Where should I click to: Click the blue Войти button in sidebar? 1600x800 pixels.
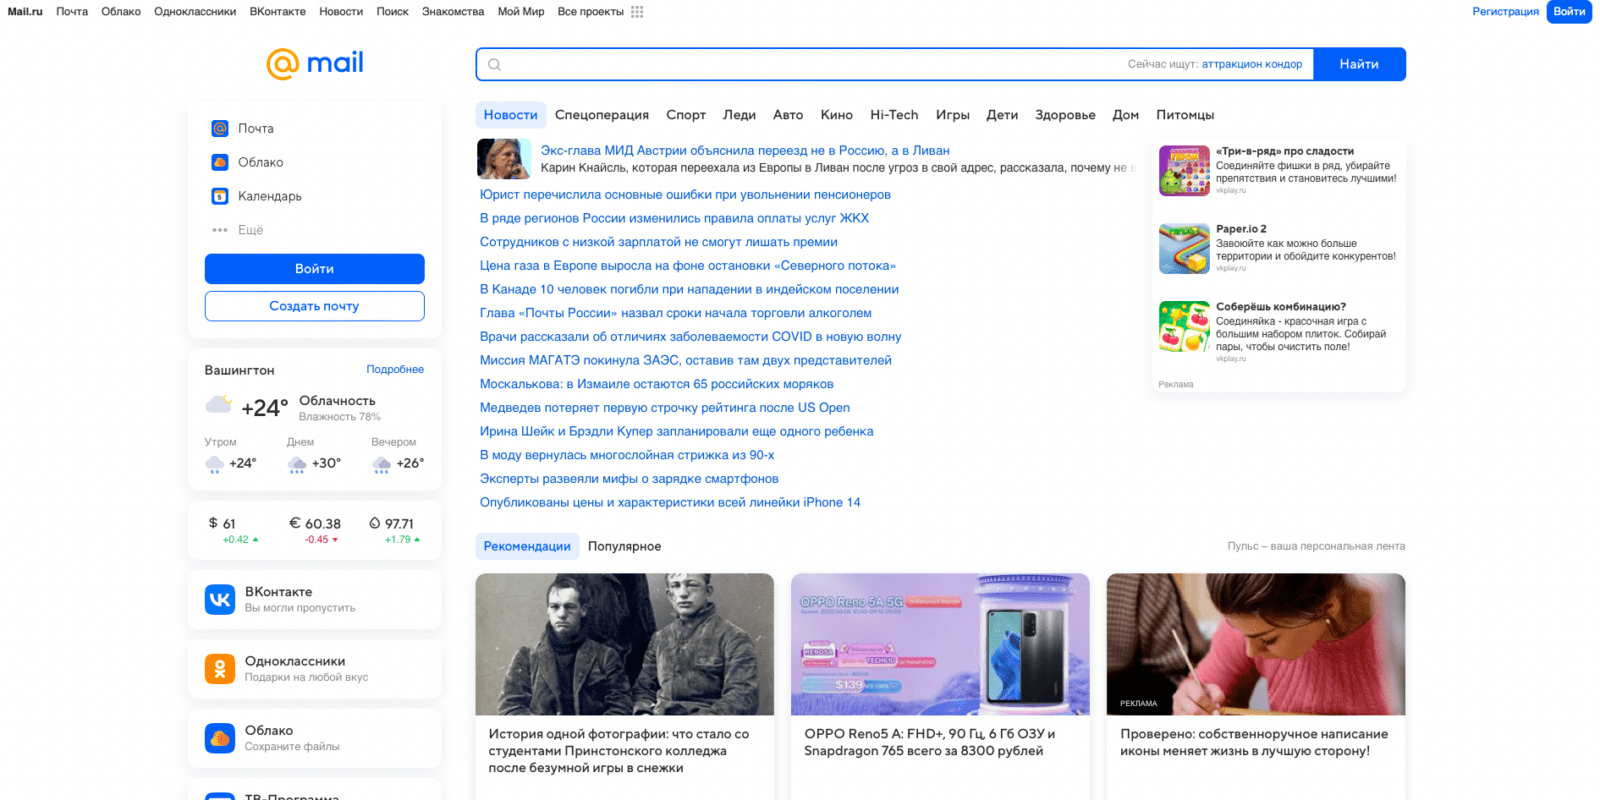314,269
